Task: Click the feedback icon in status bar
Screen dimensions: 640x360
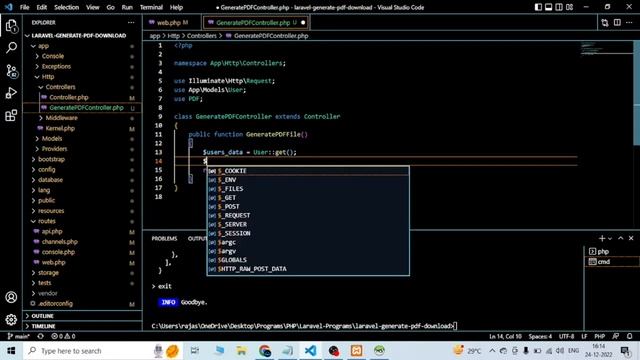Action: click(x=616, y=336)
